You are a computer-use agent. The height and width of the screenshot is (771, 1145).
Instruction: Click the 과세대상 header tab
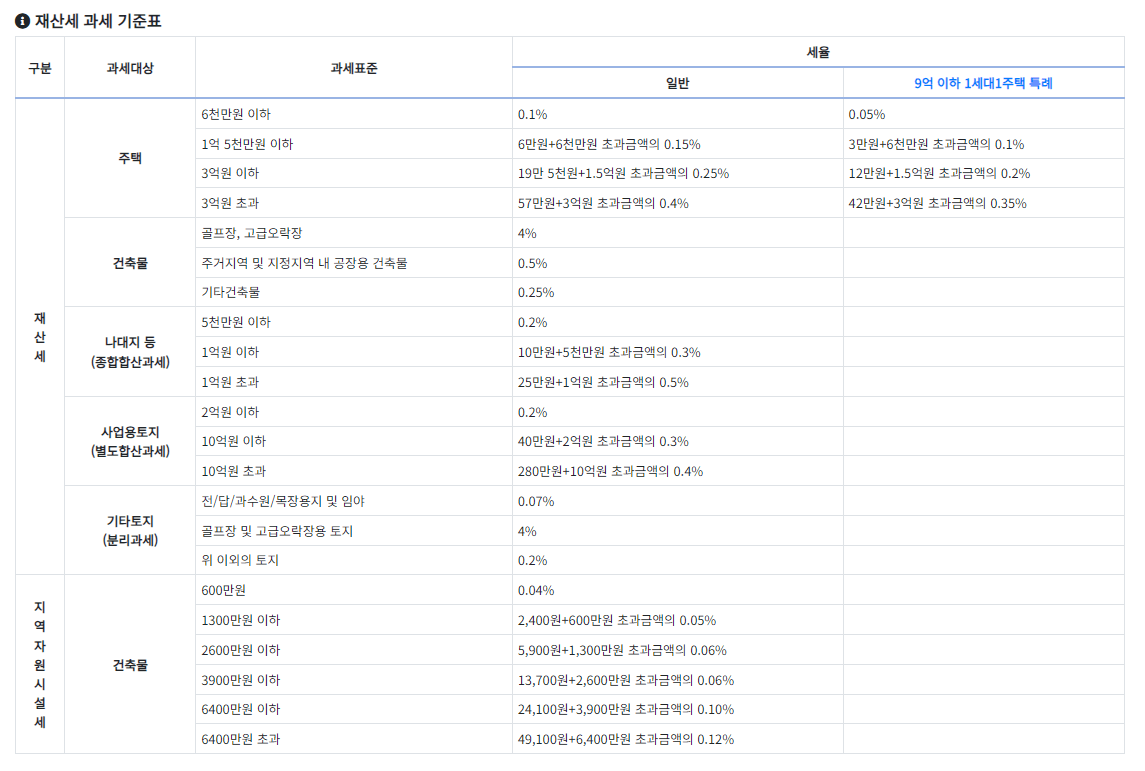coord(130,67)
